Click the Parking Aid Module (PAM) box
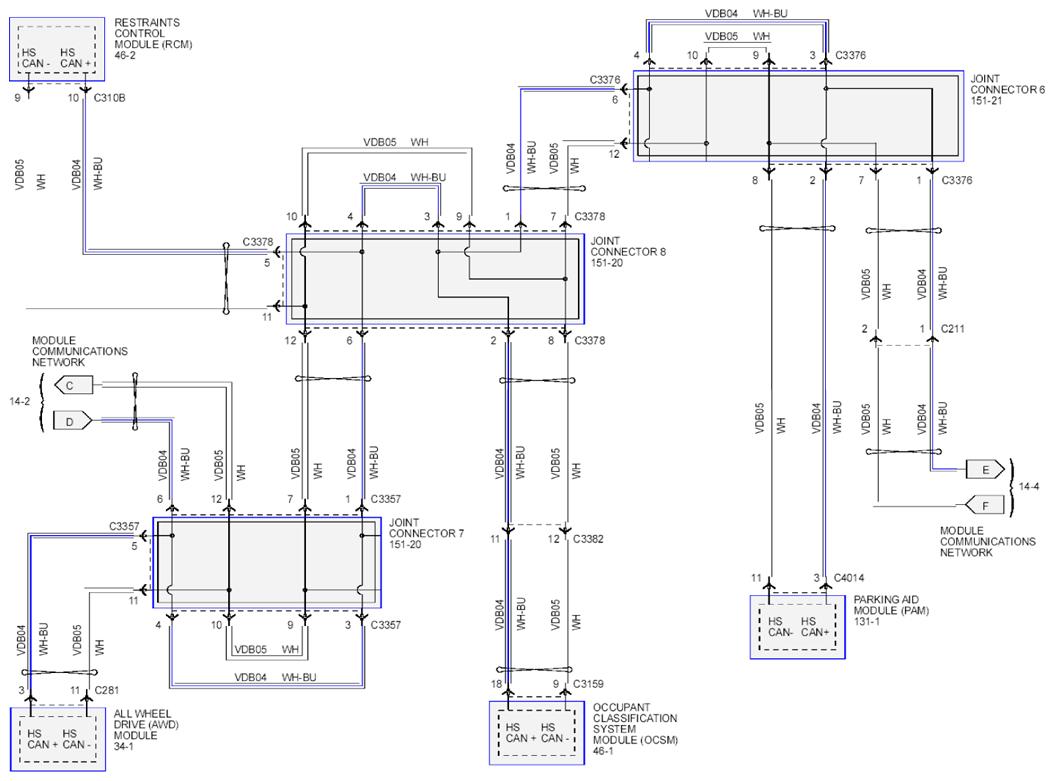1054x781 pixels. coord(797,626)
